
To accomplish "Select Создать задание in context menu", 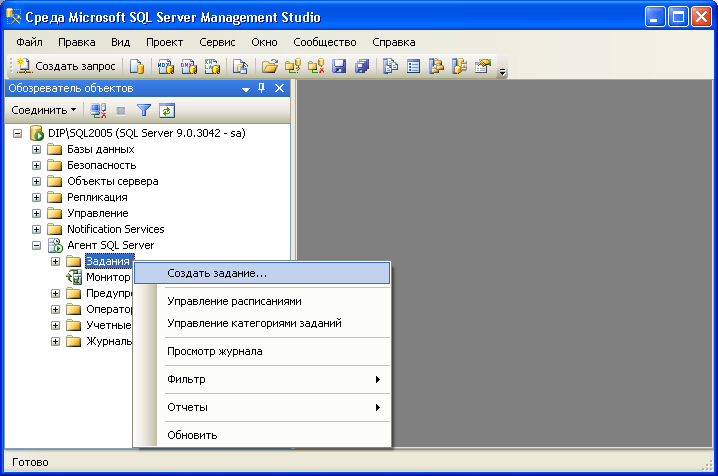I will coord(217,273).
